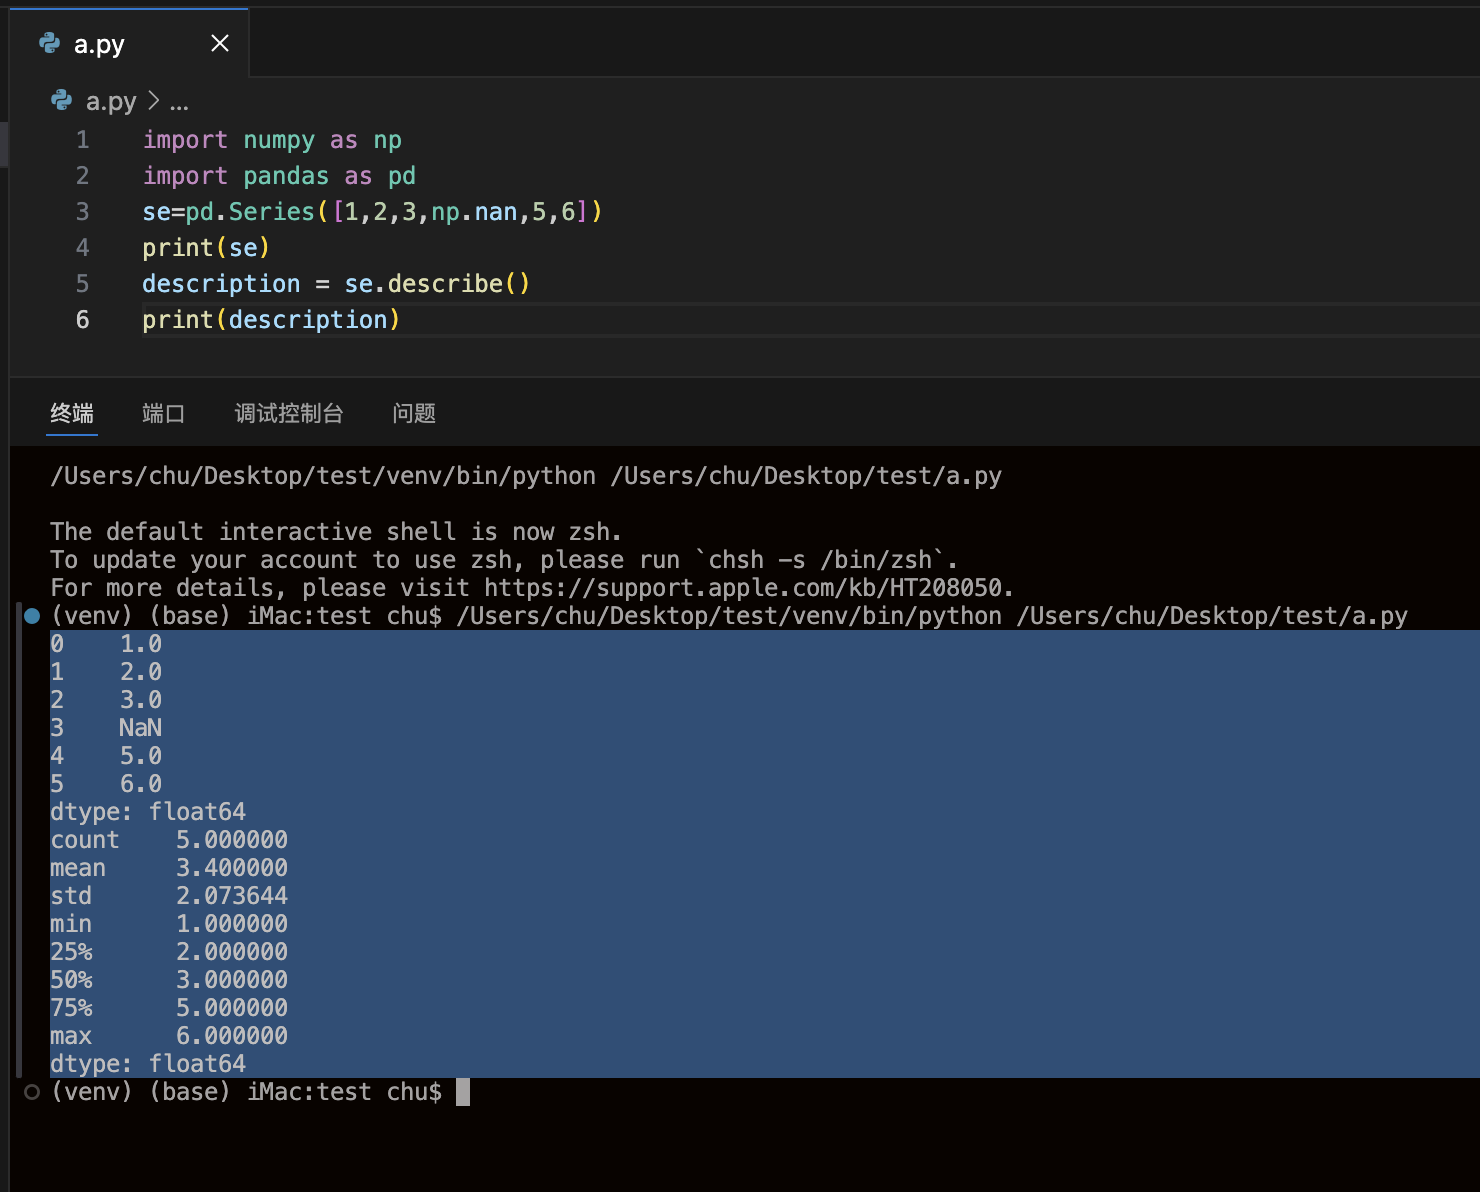Viewport: 1480px width, 1192px height.
Task: Click line number 6 in the gutter
Action: pyautogui.click(x=83, y=320)
